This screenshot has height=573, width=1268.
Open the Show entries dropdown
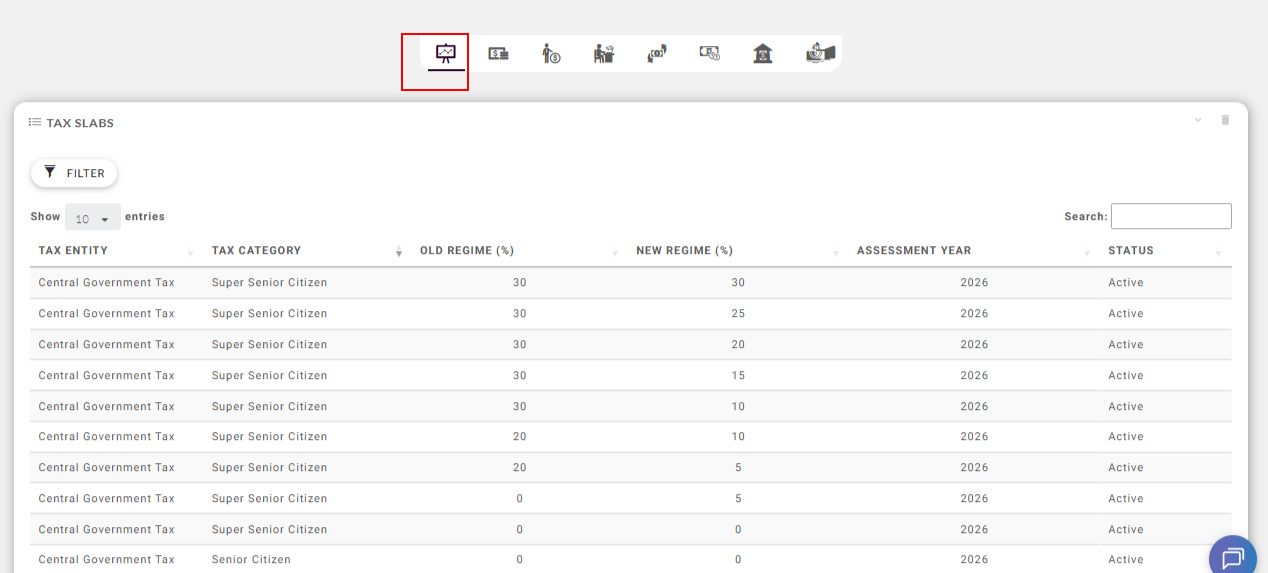[92, 218]
